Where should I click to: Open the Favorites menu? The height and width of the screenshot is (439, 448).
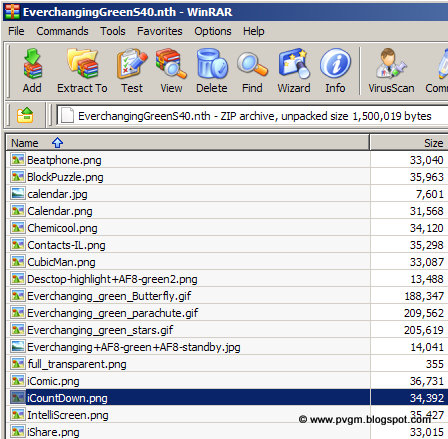point(160,31)
